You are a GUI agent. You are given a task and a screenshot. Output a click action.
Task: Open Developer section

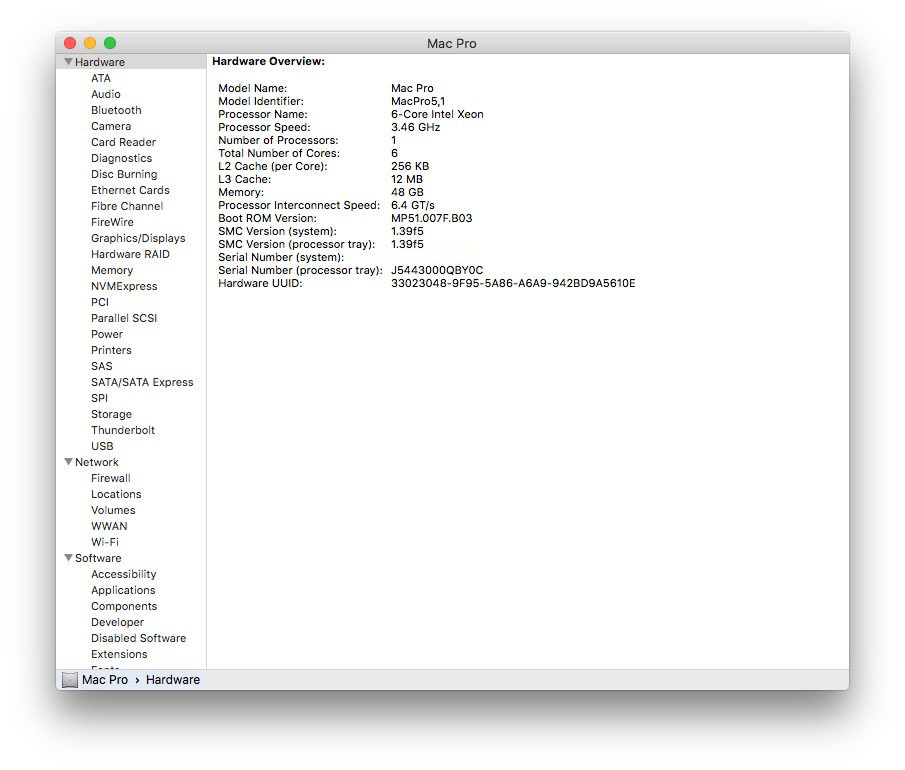(117, 622)
